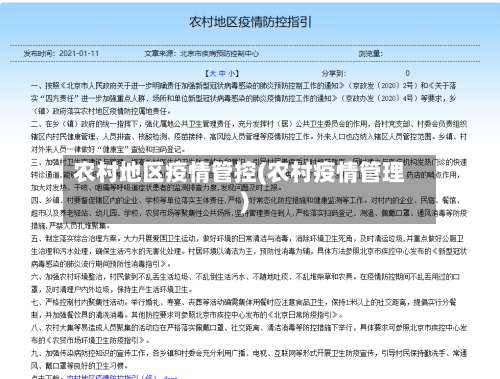
Task: Click paragraph 六 about 加强农村环境整治
Action: (x=246, y=283)
